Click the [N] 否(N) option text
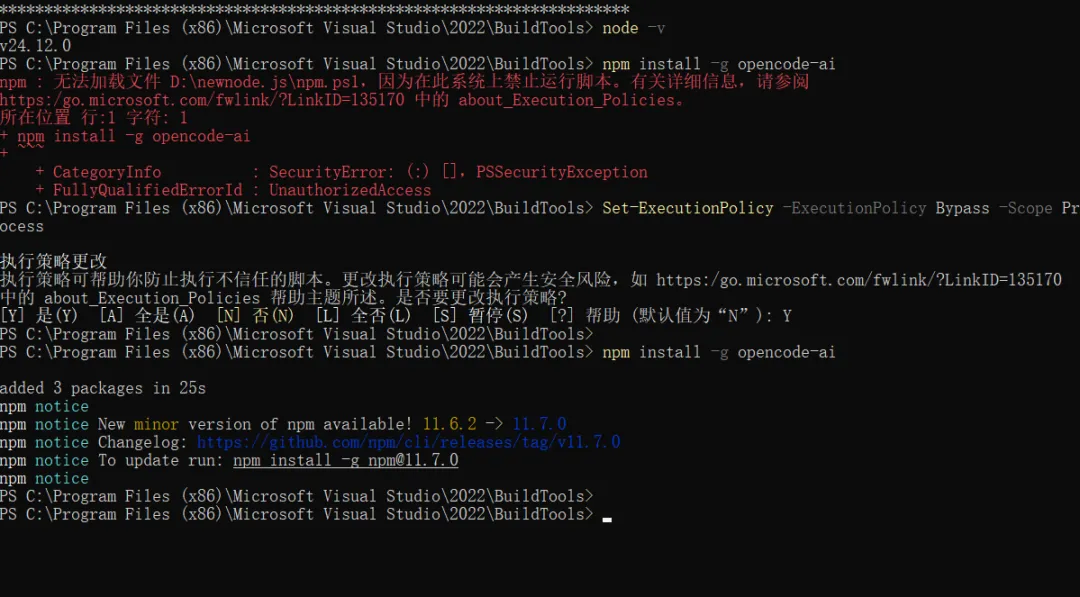1080x597 pixels. 255,316
